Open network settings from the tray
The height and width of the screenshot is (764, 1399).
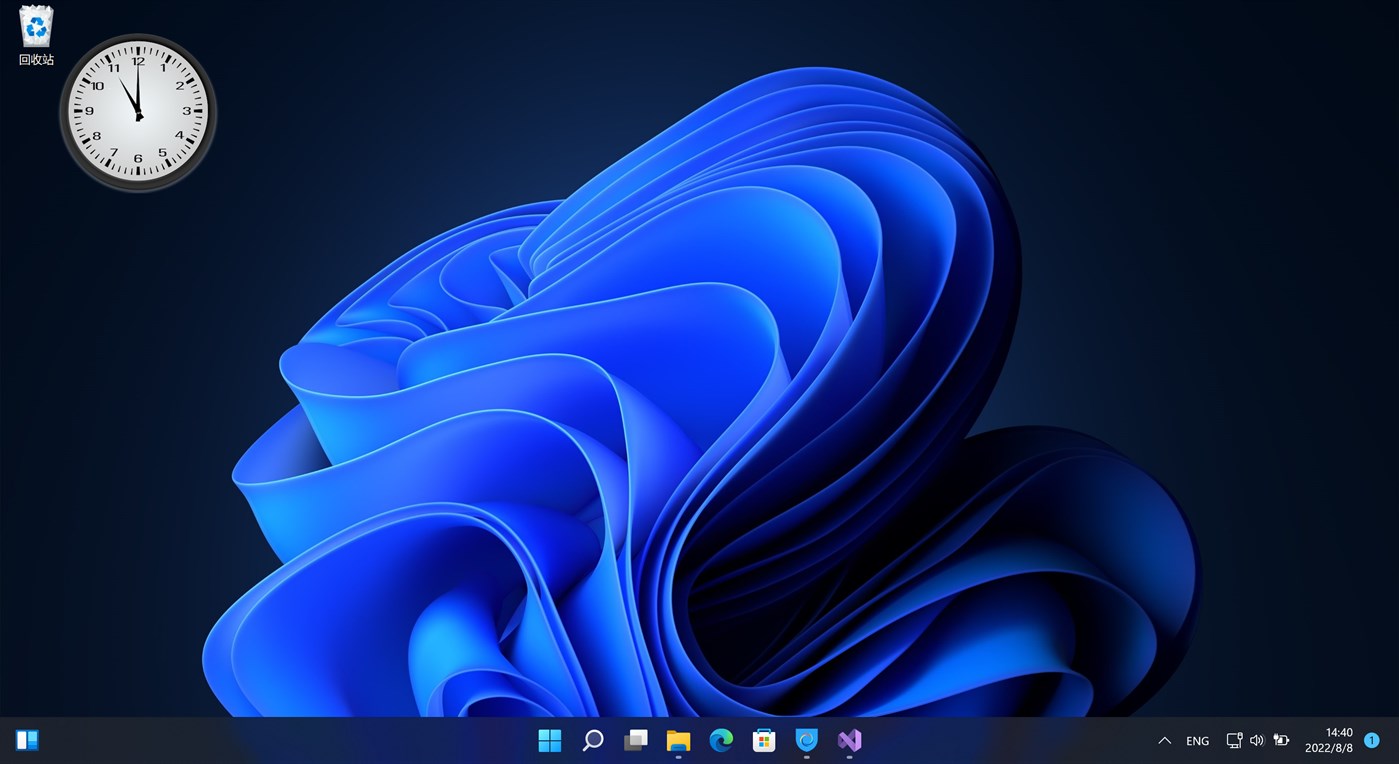coord(1233,740)
